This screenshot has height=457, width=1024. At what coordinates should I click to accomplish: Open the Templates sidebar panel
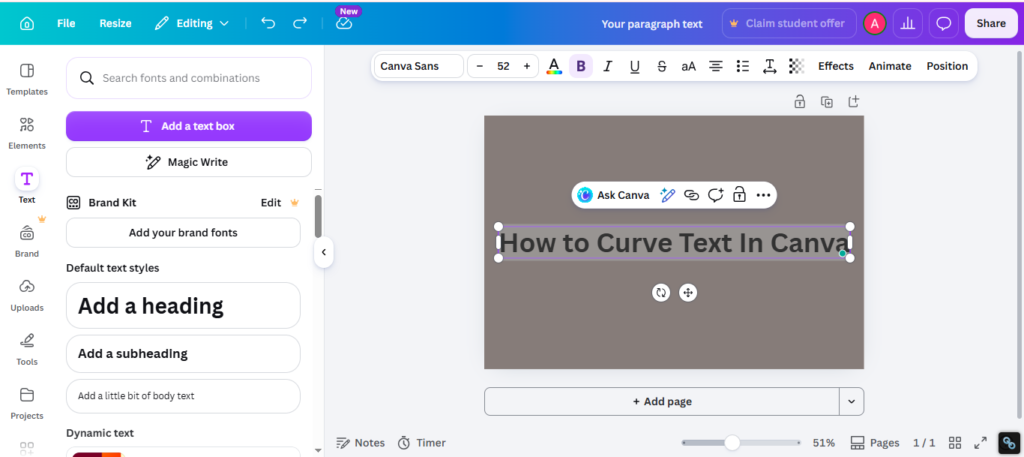(x=27, y=79)
